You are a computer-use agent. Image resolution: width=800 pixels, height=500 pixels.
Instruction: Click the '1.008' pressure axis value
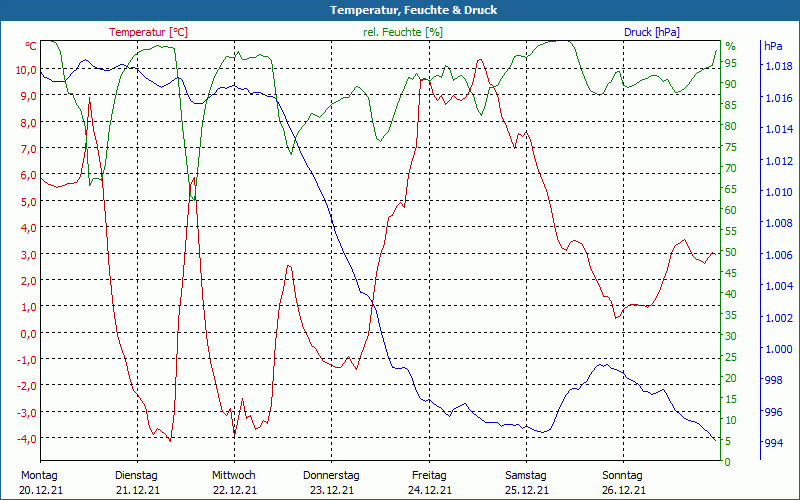pyautogui.click(x=779, y=223)
